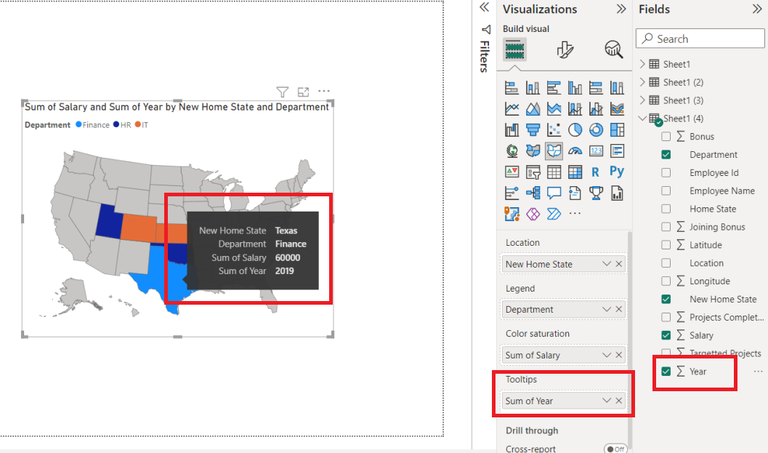
Task: Toggle the Cross-report switch
Action: (615, 449)
